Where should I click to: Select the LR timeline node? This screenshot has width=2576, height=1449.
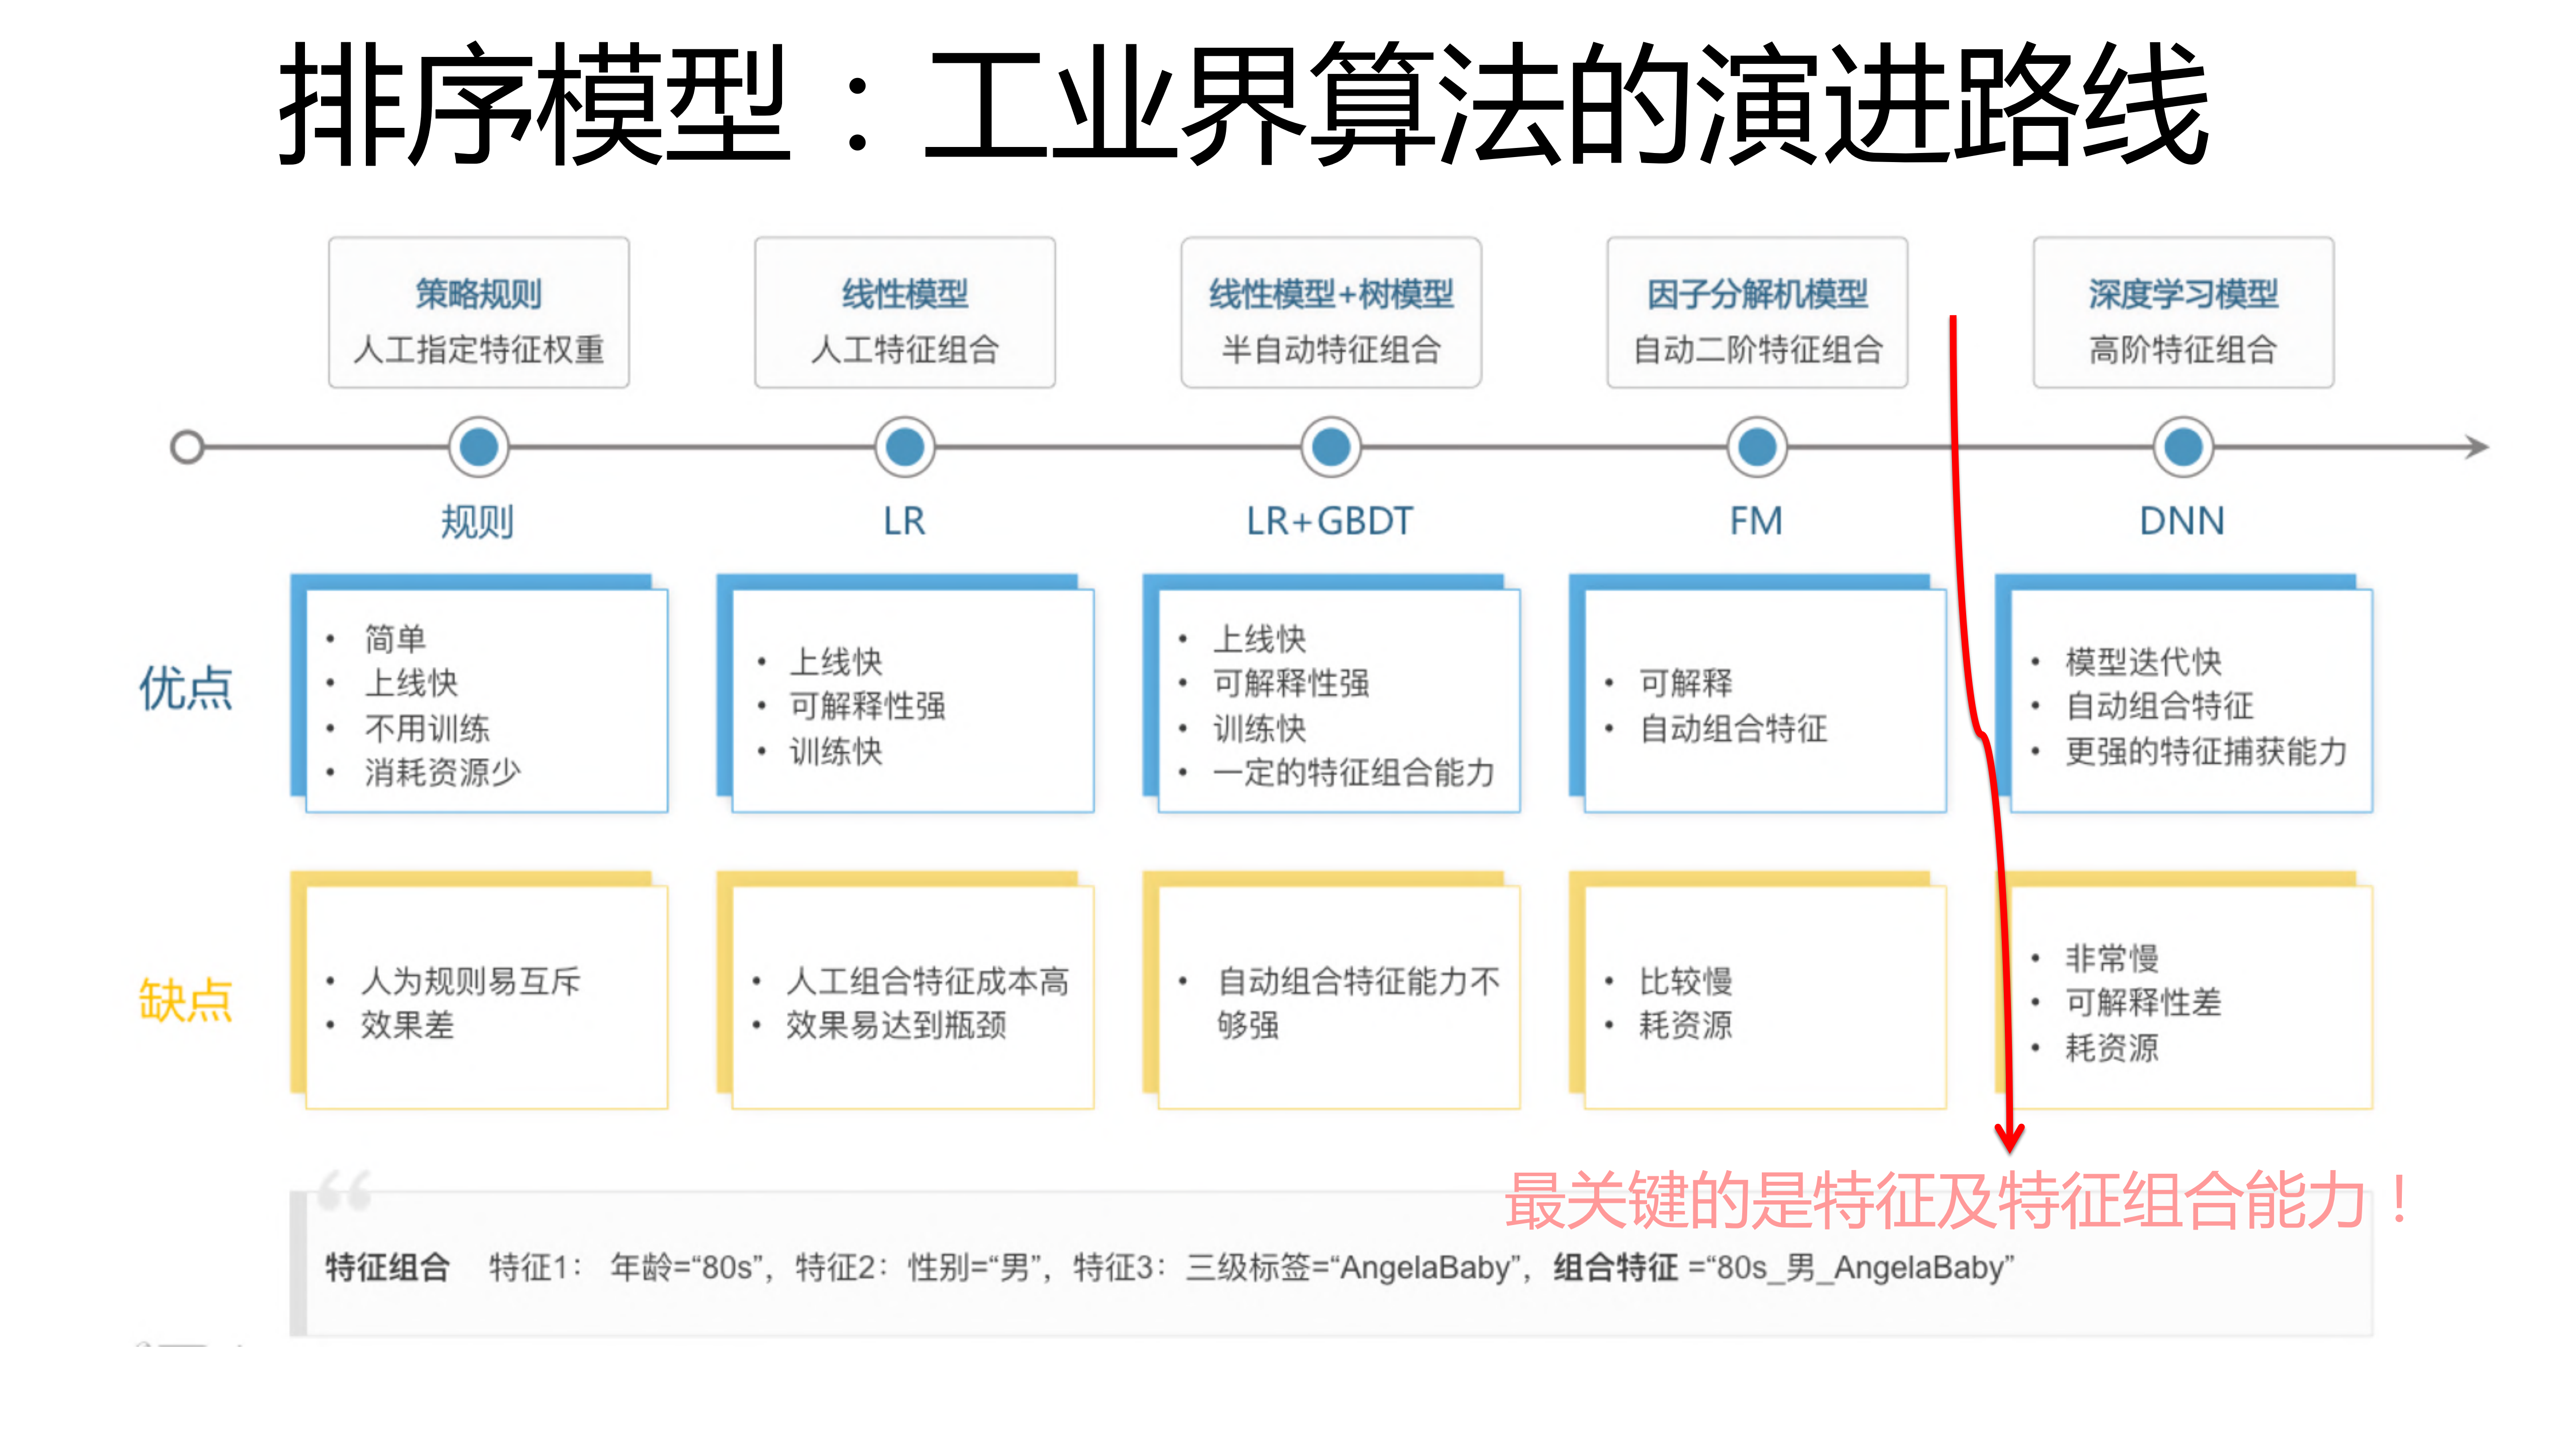coord(905,447)
